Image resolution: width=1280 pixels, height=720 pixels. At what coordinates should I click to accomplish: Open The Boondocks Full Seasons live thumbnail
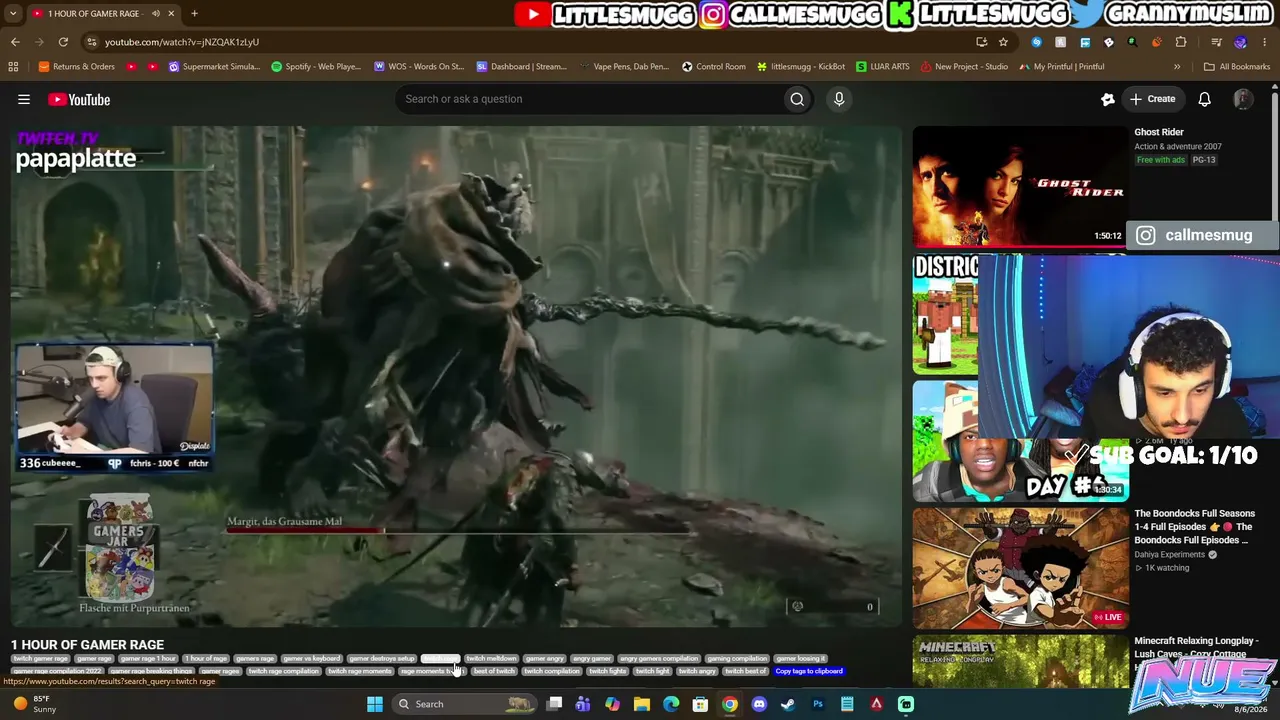(x=1019, y=568)
